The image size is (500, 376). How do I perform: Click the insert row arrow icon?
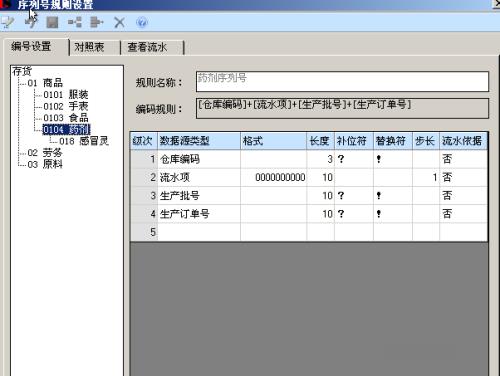click(97, 22)
